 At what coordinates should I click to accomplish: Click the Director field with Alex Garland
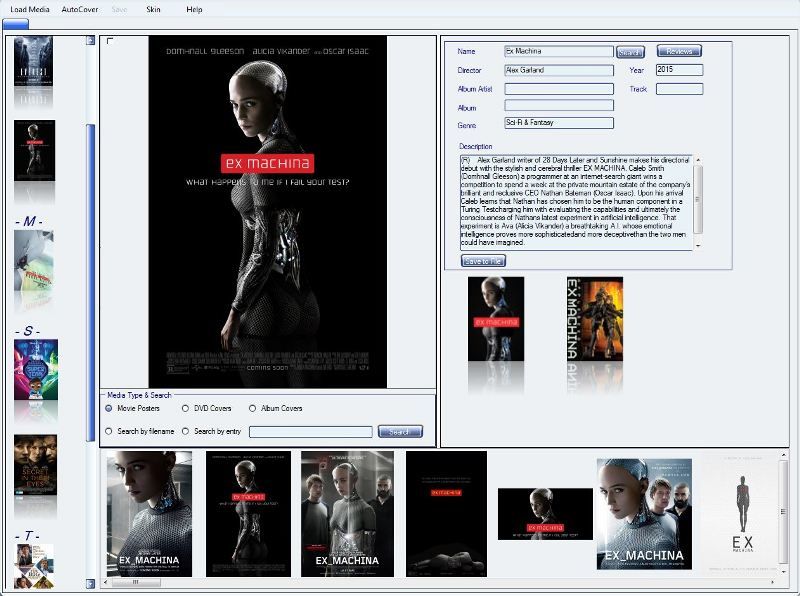click(x=559, y=70)
